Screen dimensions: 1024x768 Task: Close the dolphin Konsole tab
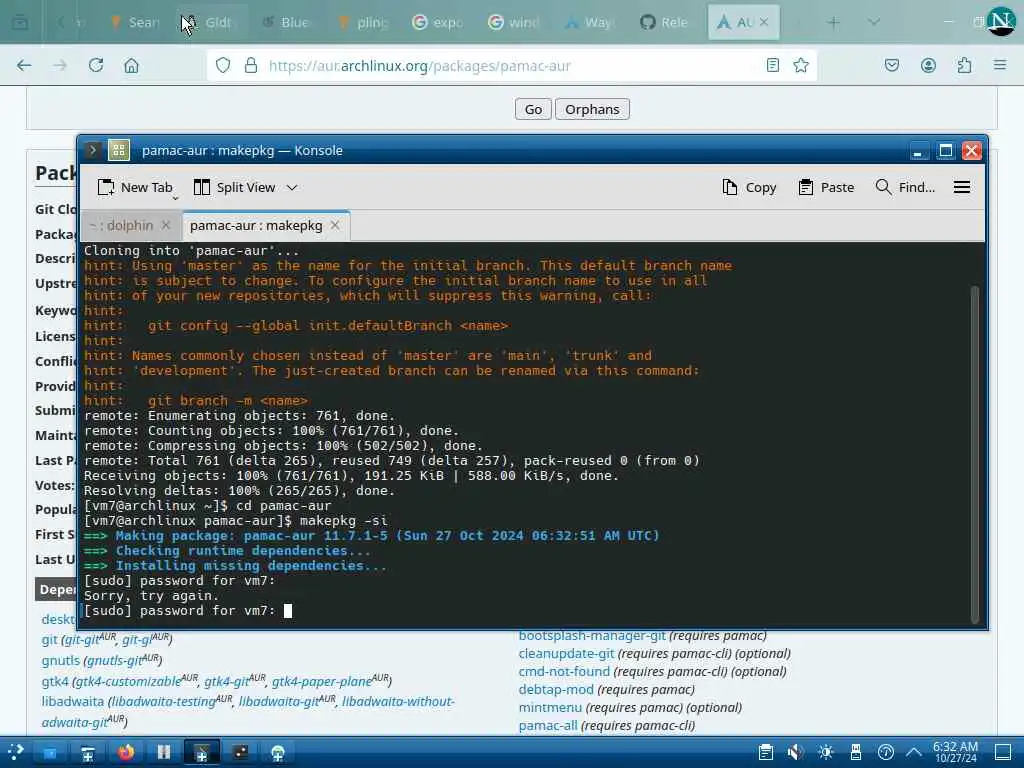(x=166, y=225)
